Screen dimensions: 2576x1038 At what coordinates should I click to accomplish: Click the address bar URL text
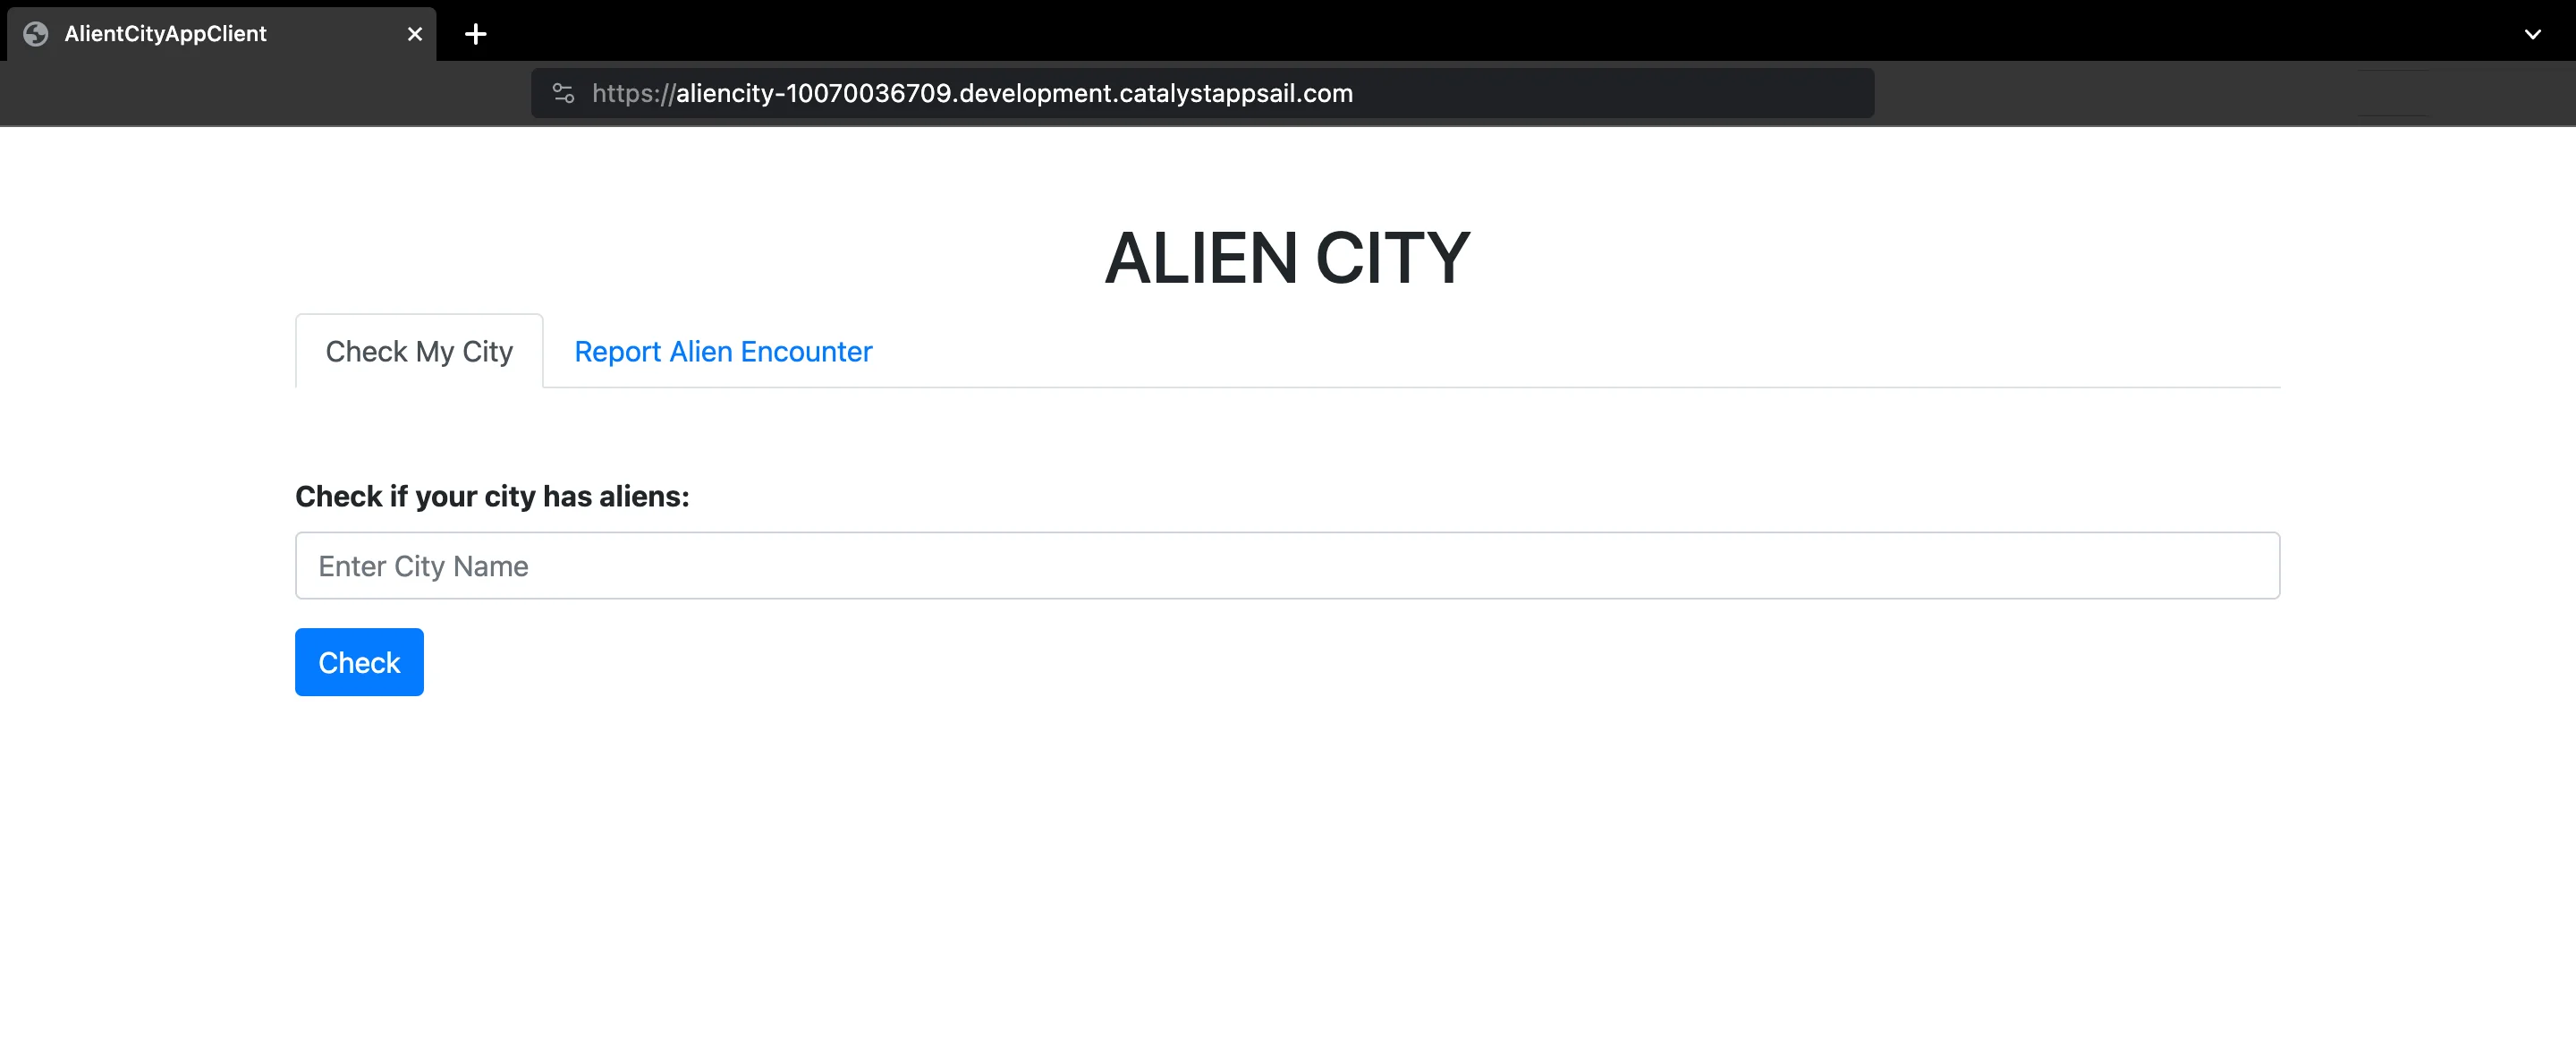(x=972, y=93)
